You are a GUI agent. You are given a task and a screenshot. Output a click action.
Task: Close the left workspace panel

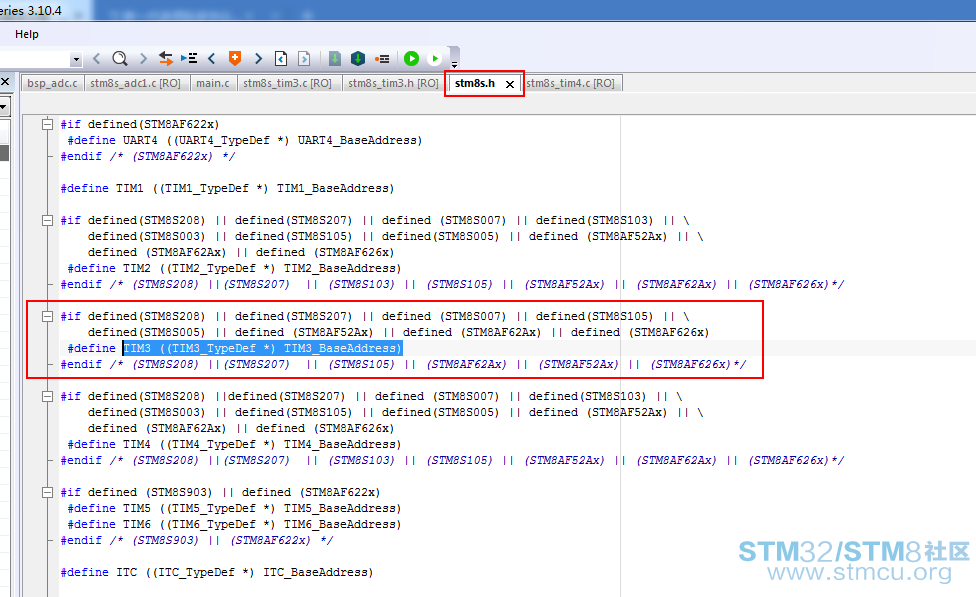4,82
